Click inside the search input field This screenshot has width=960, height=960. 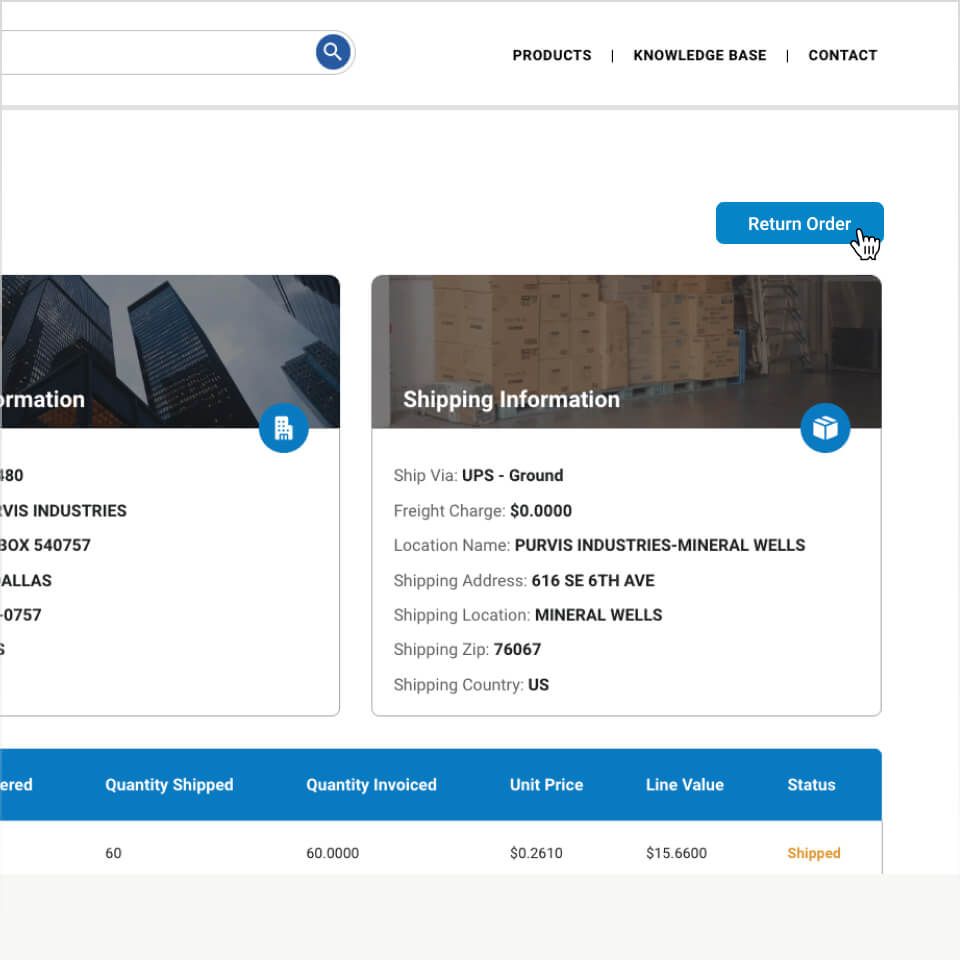(150, 51)
